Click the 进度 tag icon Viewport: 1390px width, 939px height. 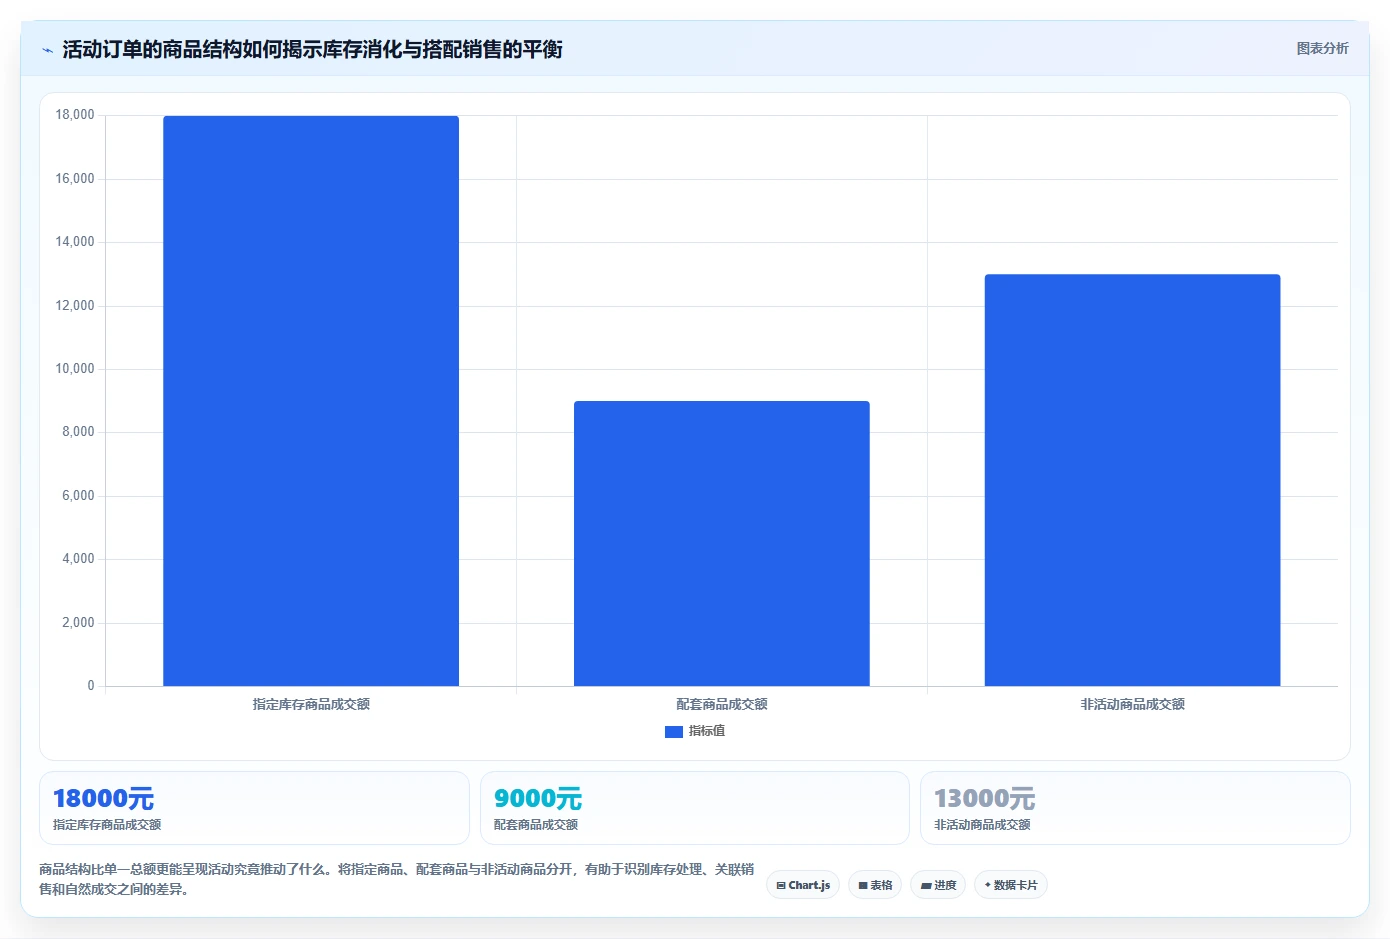click(926, 886)
